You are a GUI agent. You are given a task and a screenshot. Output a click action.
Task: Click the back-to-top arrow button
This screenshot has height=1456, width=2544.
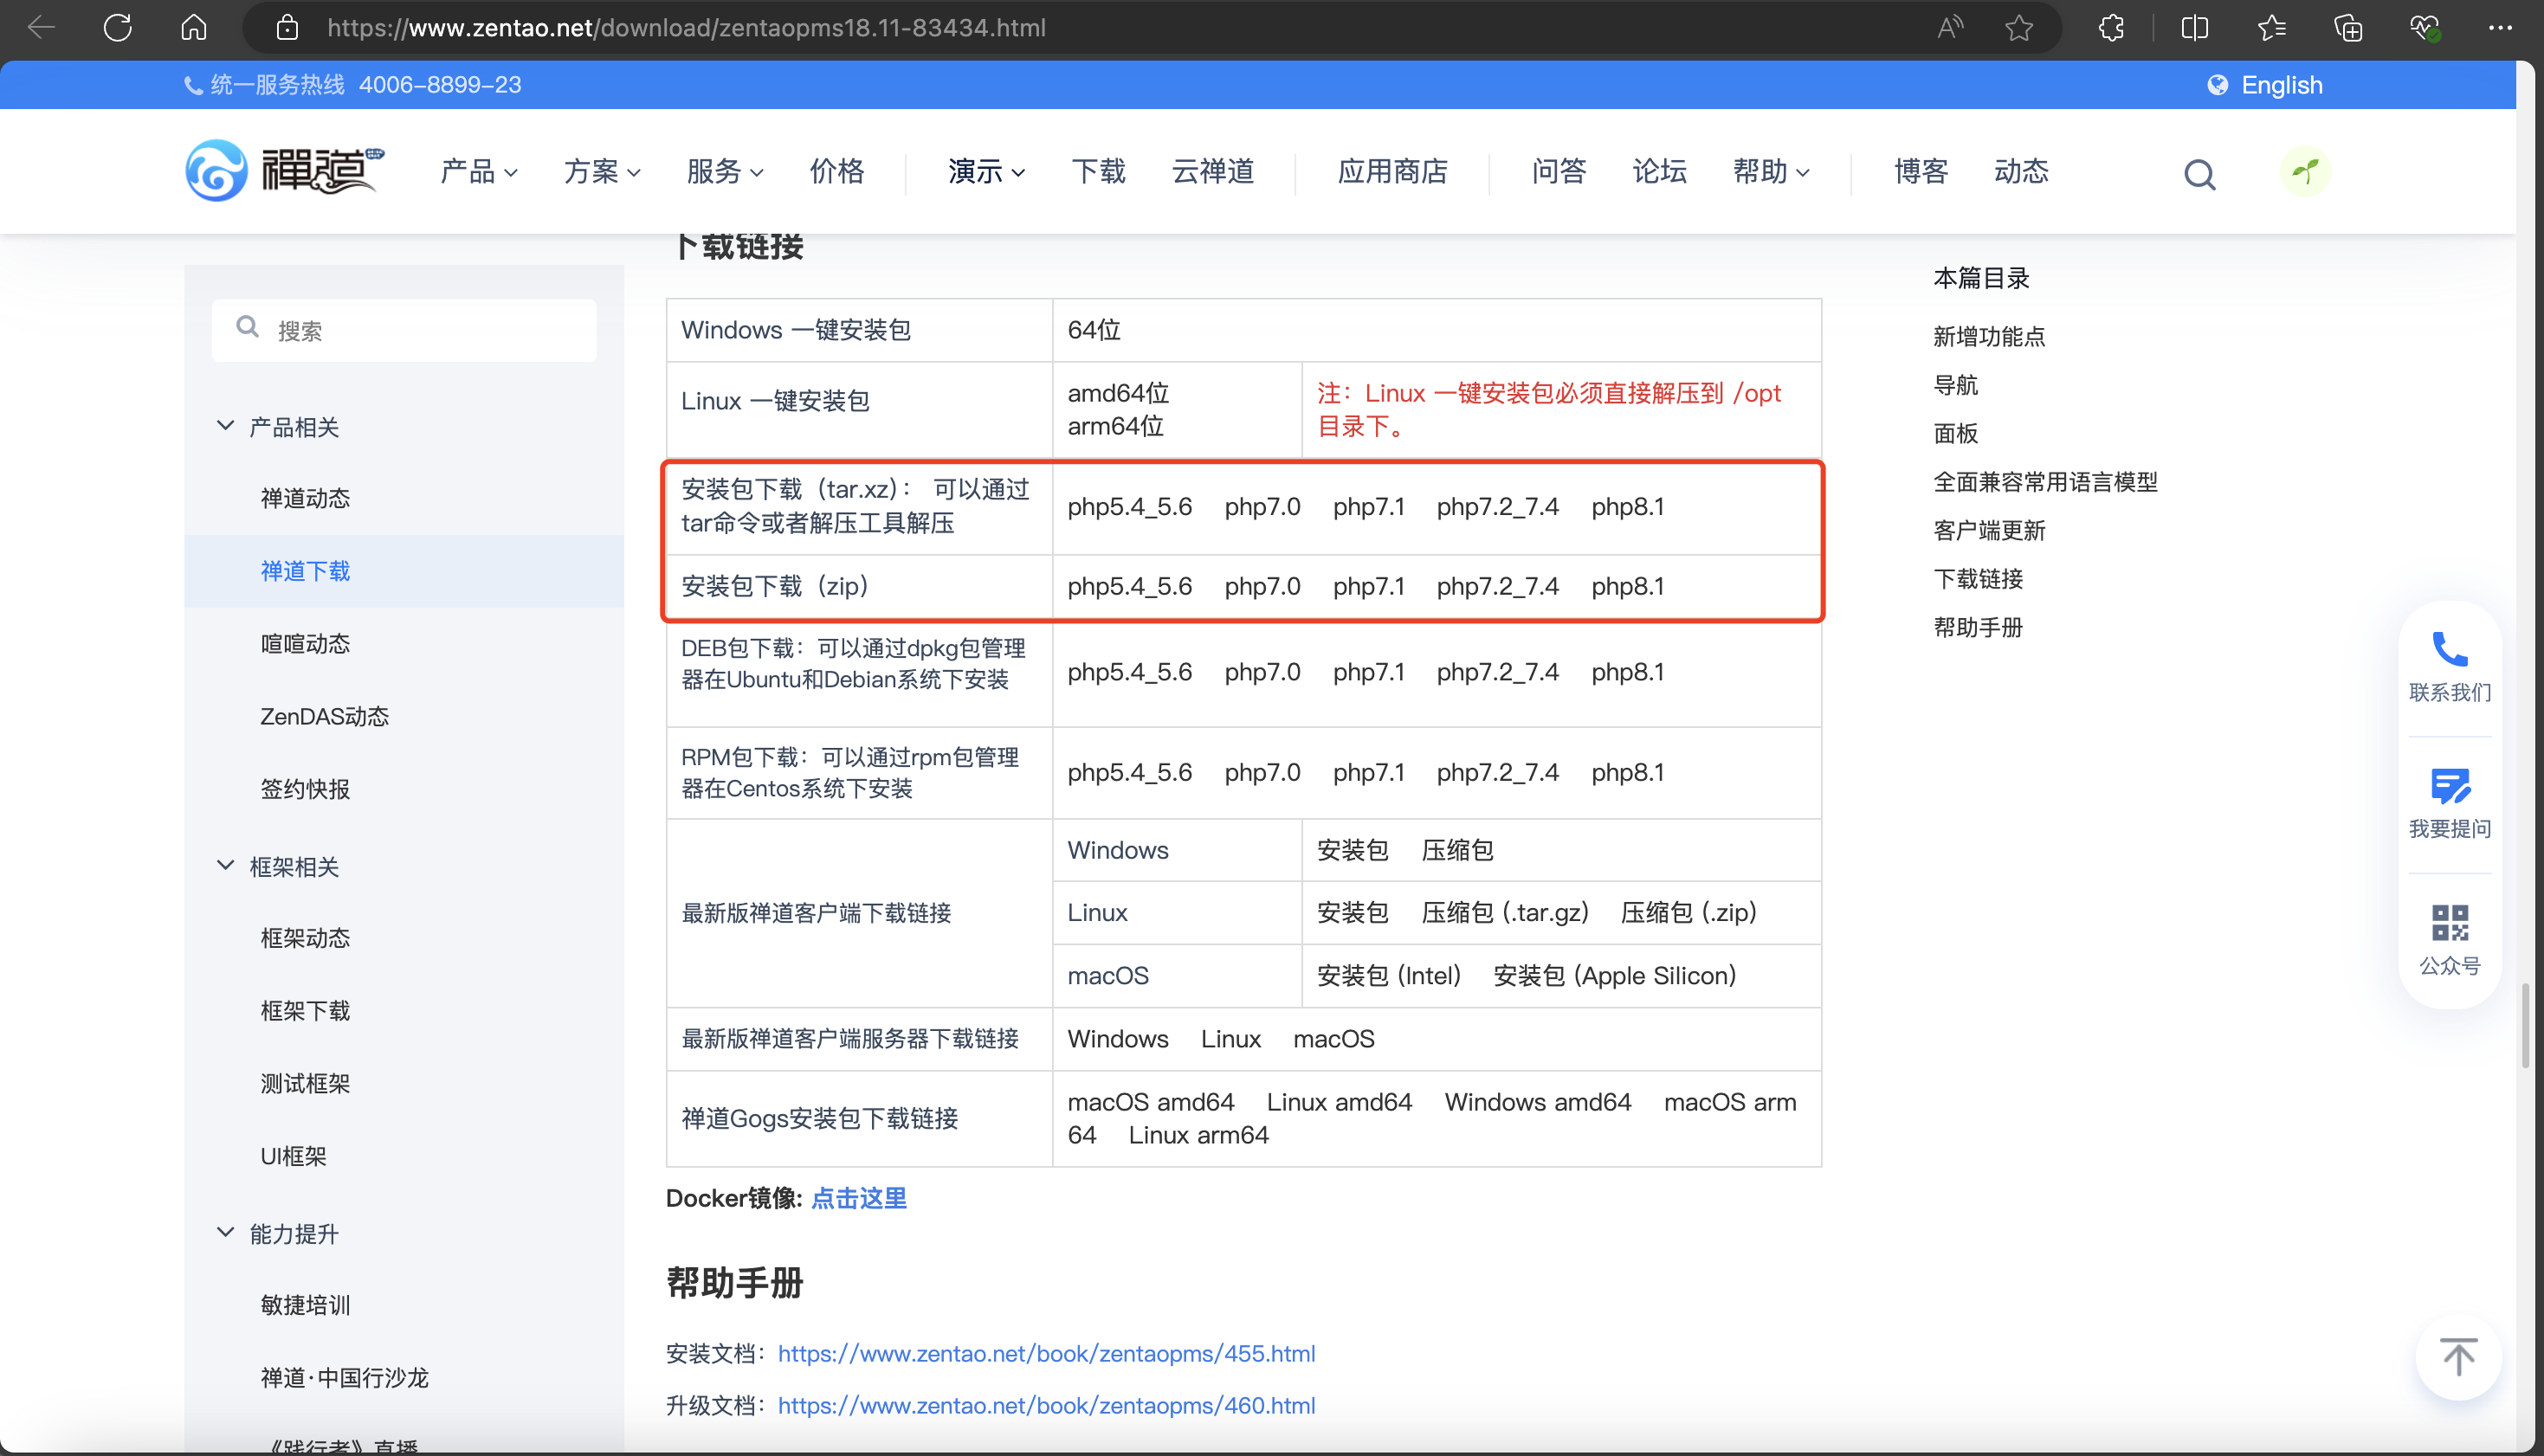tap(2458, 1357)
